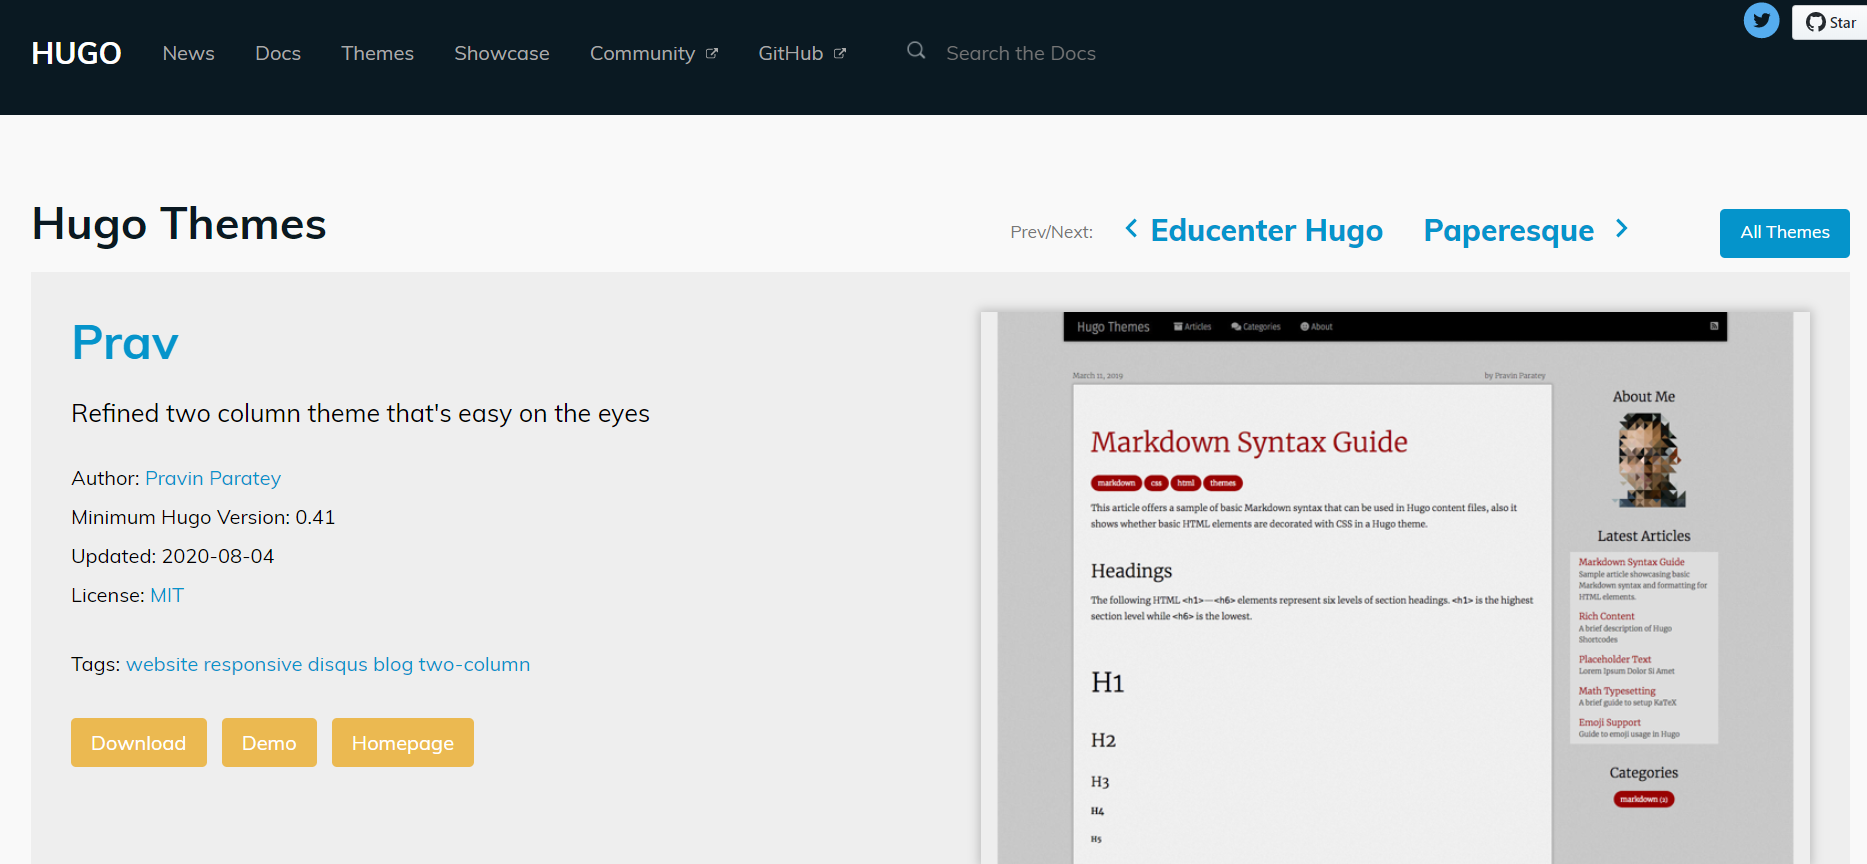Click 'Minimum Hugo Version: 0.41' text

coord(203,517)
